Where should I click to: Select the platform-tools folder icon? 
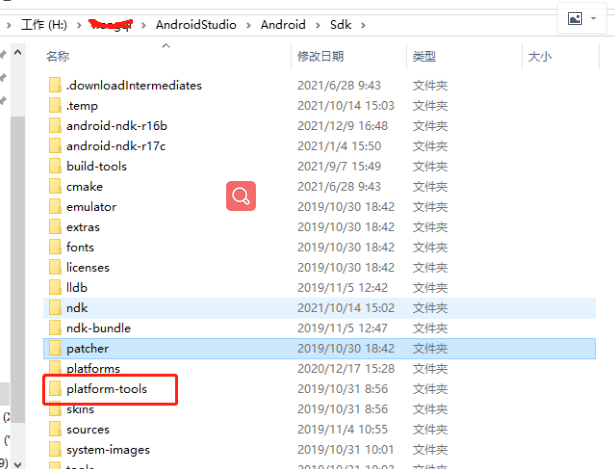[x=55, y=389]
